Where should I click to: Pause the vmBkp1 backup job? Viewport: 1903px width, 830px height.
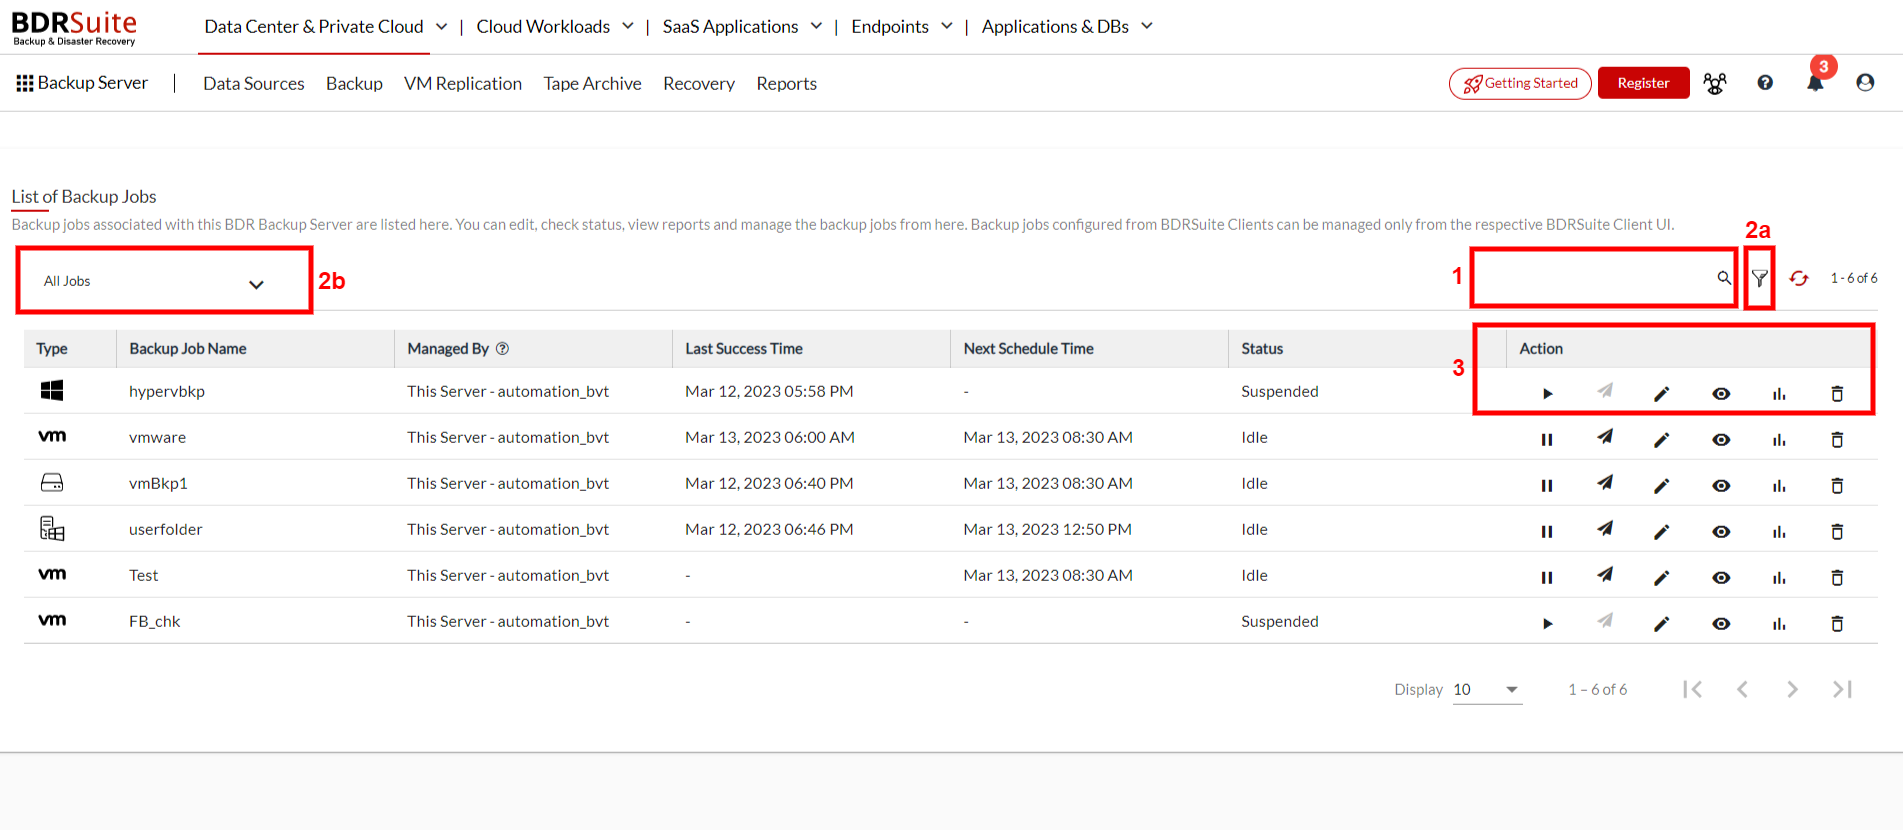tap(1547, 486)
